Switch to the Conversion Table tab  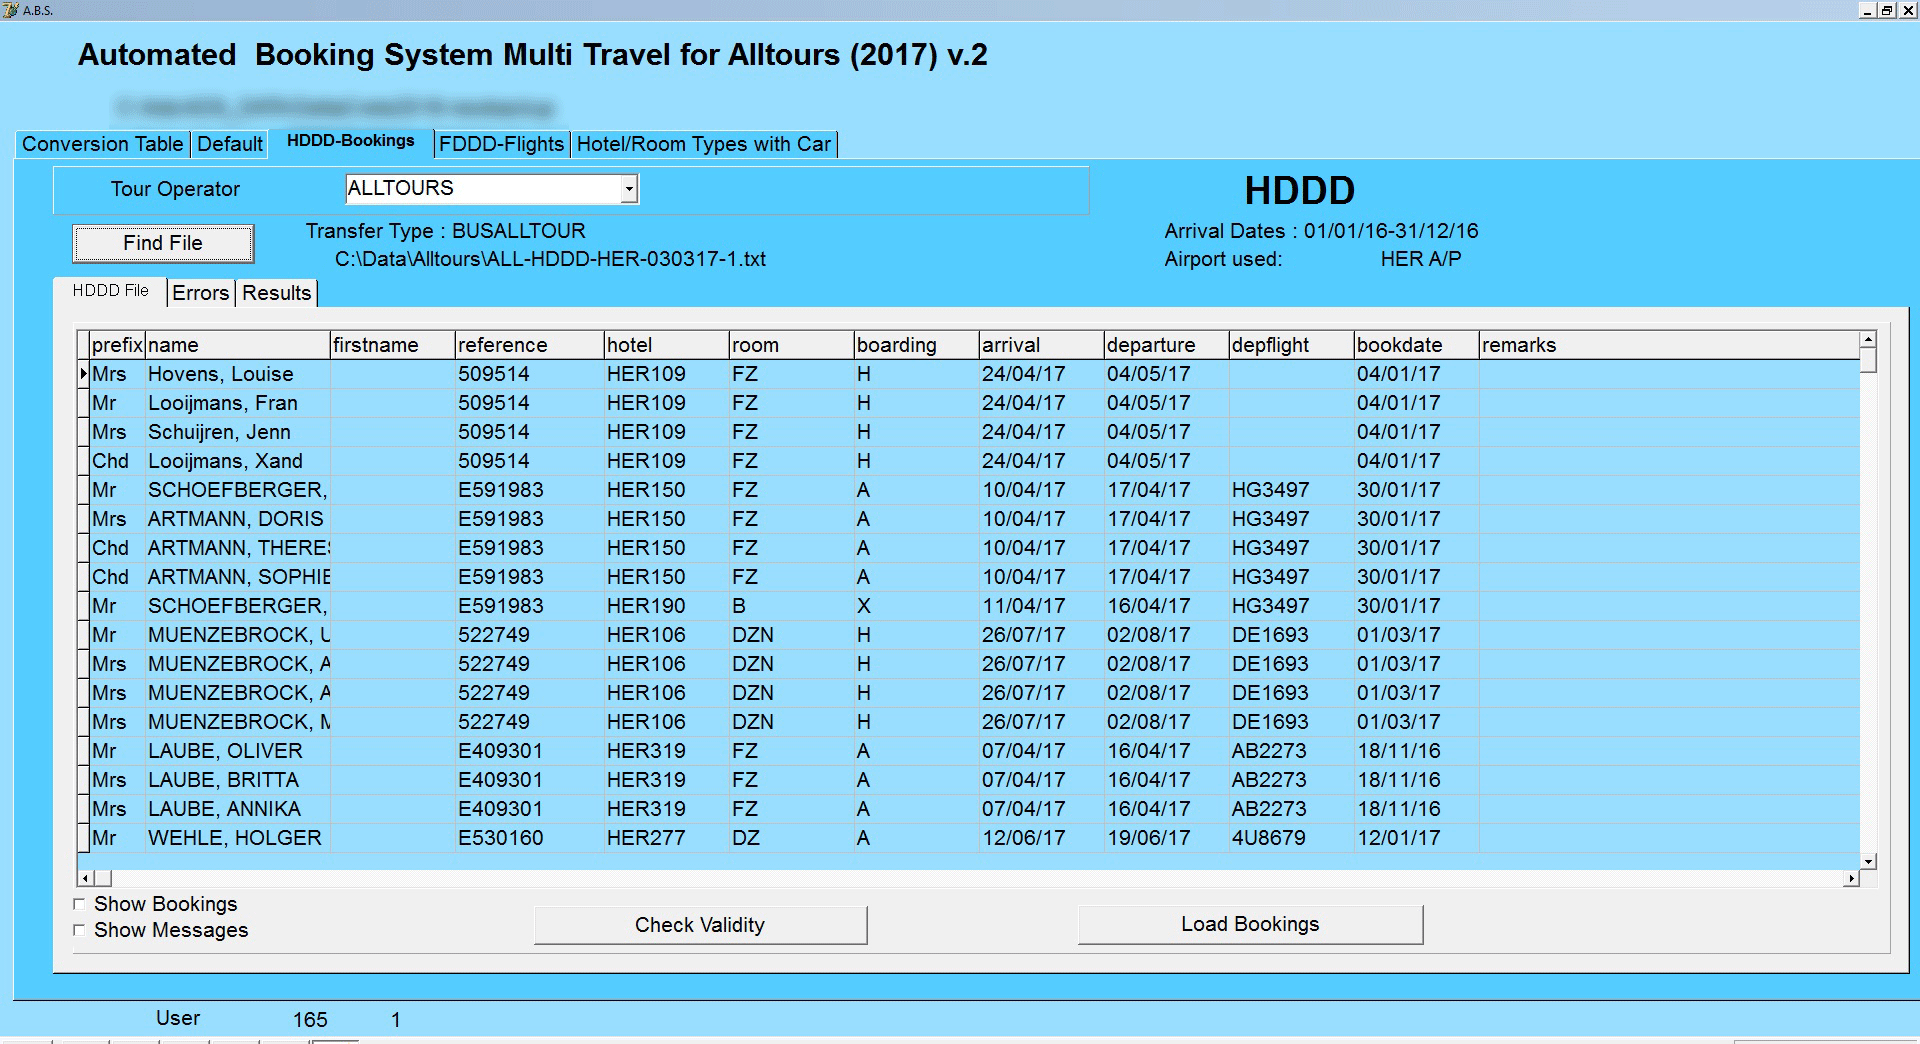(101, 144)
